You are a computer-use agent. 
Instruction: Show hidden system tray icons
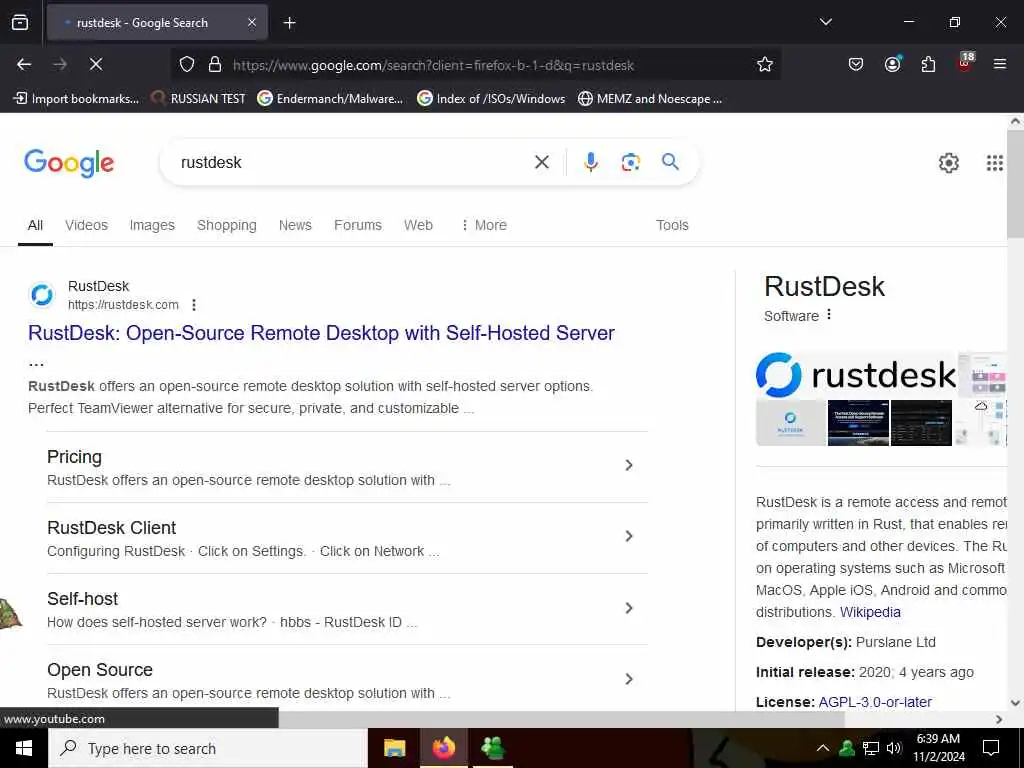coord(823,748)
